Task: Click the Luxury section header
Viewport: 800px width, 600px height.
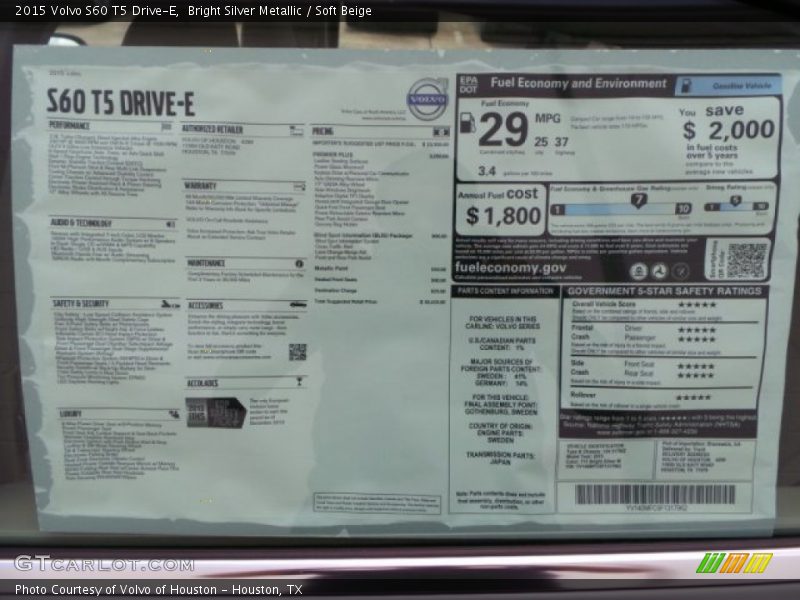Action: pos(70,414)
